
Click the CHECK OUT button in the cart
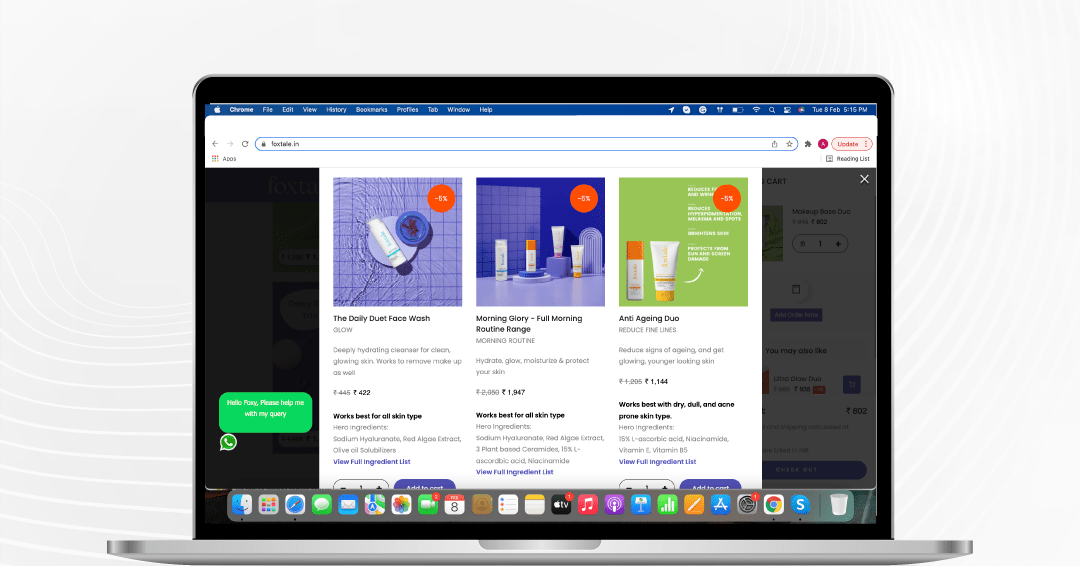point(797,470)
